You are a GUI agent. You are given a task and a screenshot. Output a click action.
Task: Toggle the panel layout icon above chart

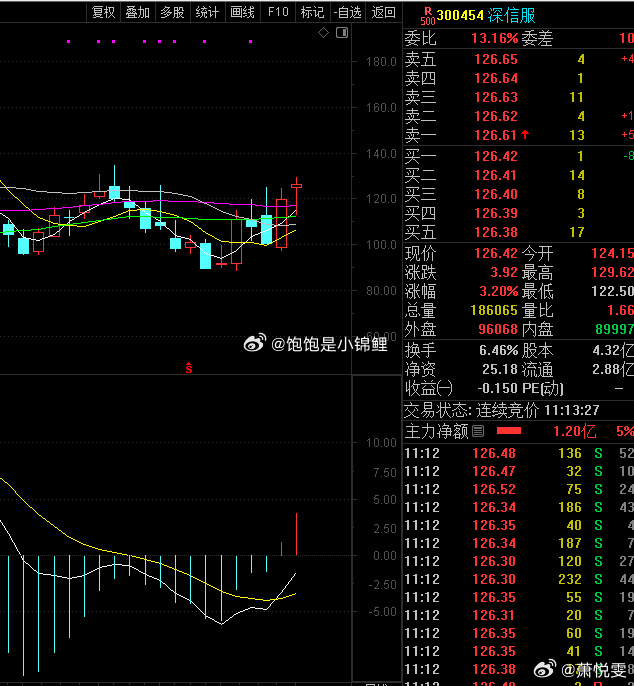(342, 32)
